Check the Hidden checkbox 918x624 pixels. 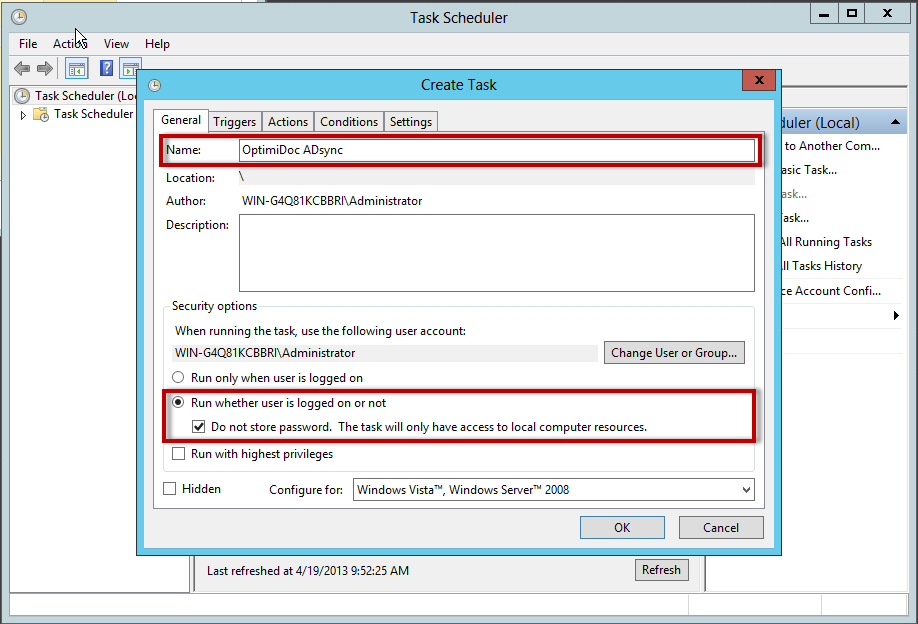(x=169, y=489)
